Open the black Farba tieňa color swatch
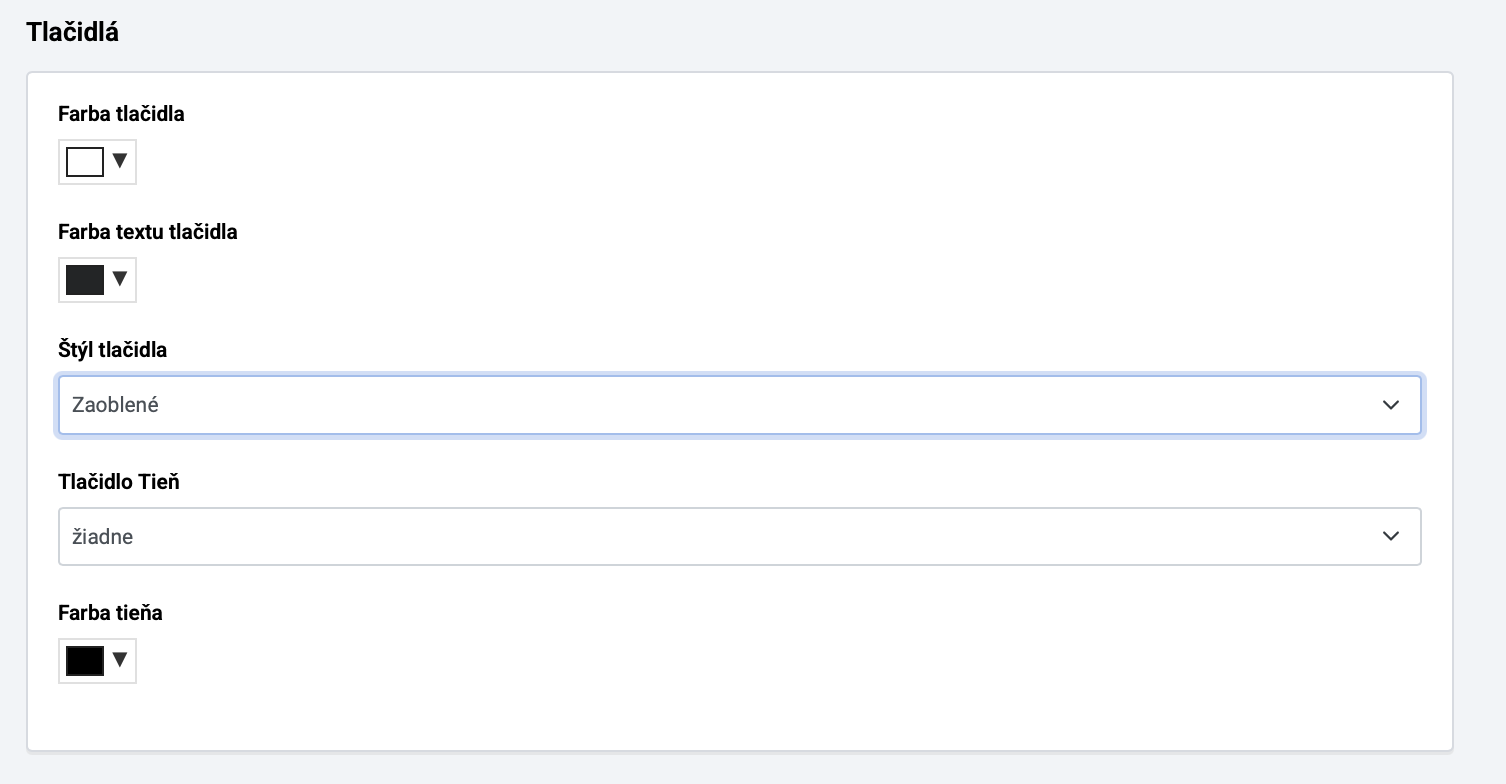Image resolution: width=1506 pixels, height=784 pixels. (85, 660)
